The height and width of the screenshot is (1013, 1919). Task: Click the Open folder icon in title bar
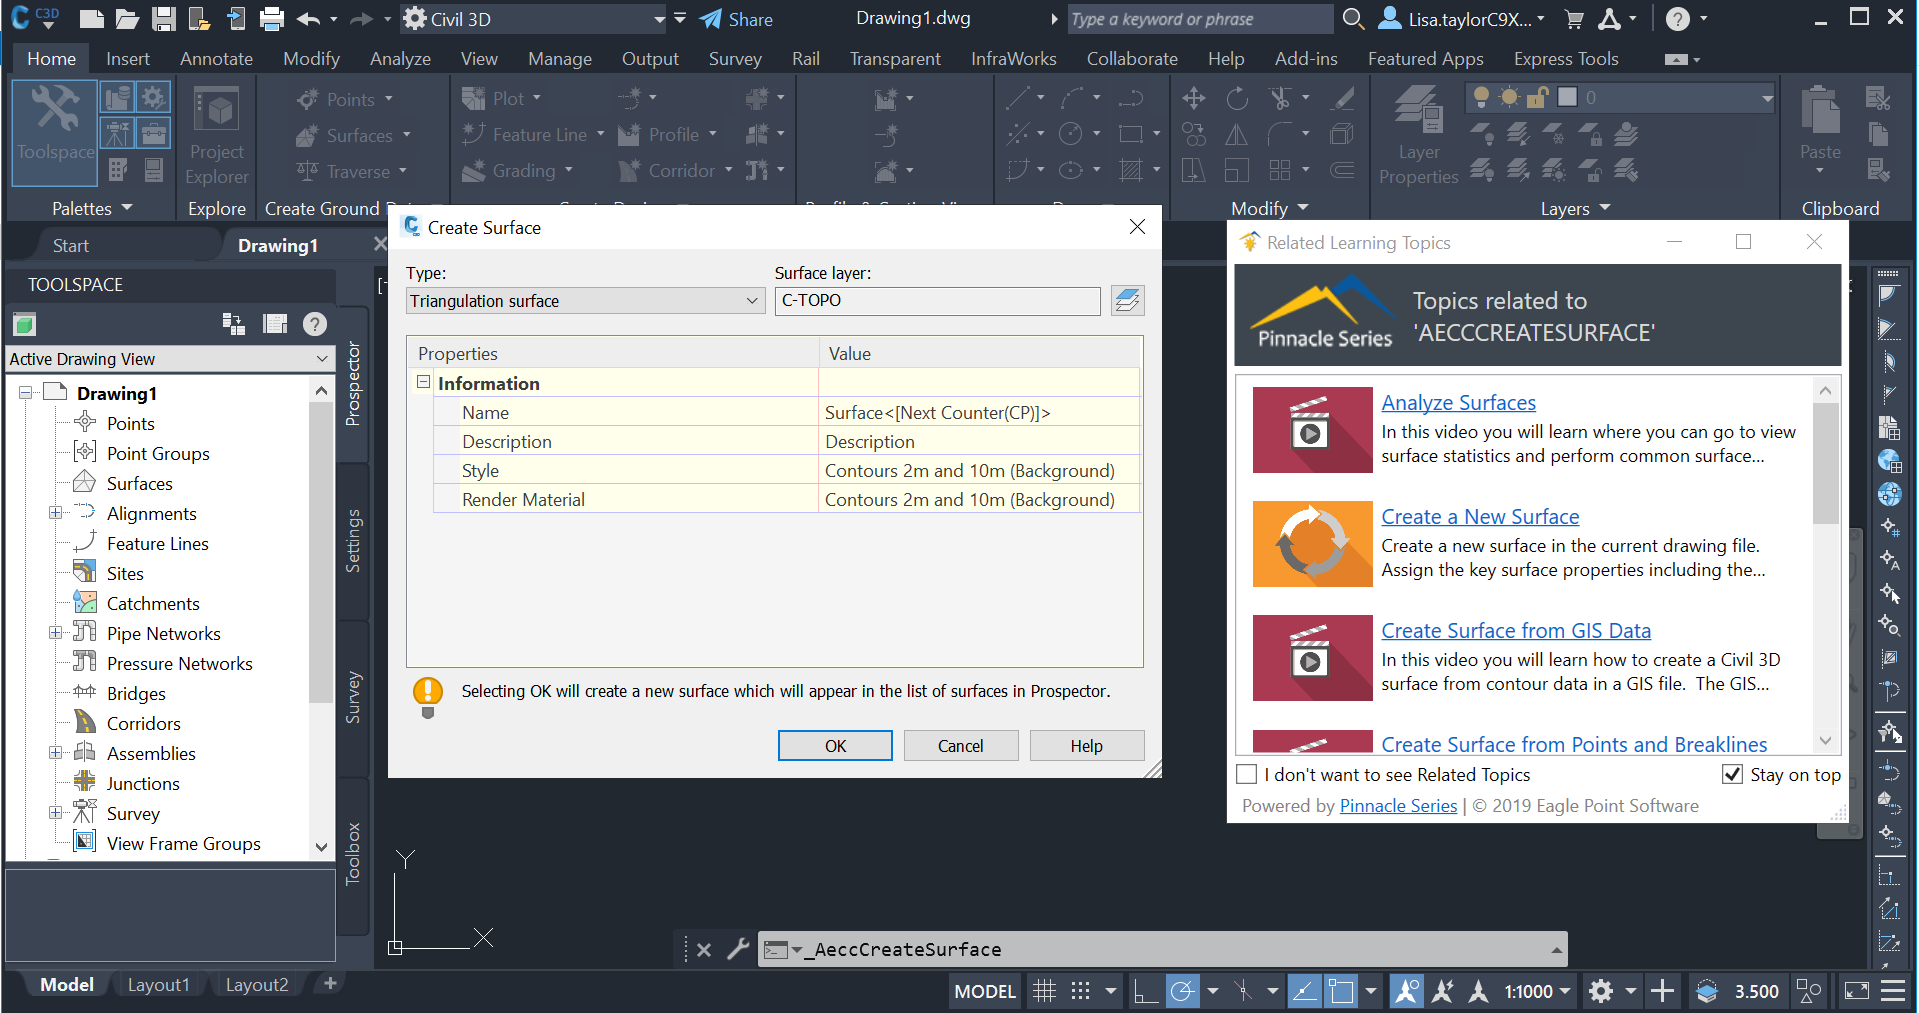point(127,19)
